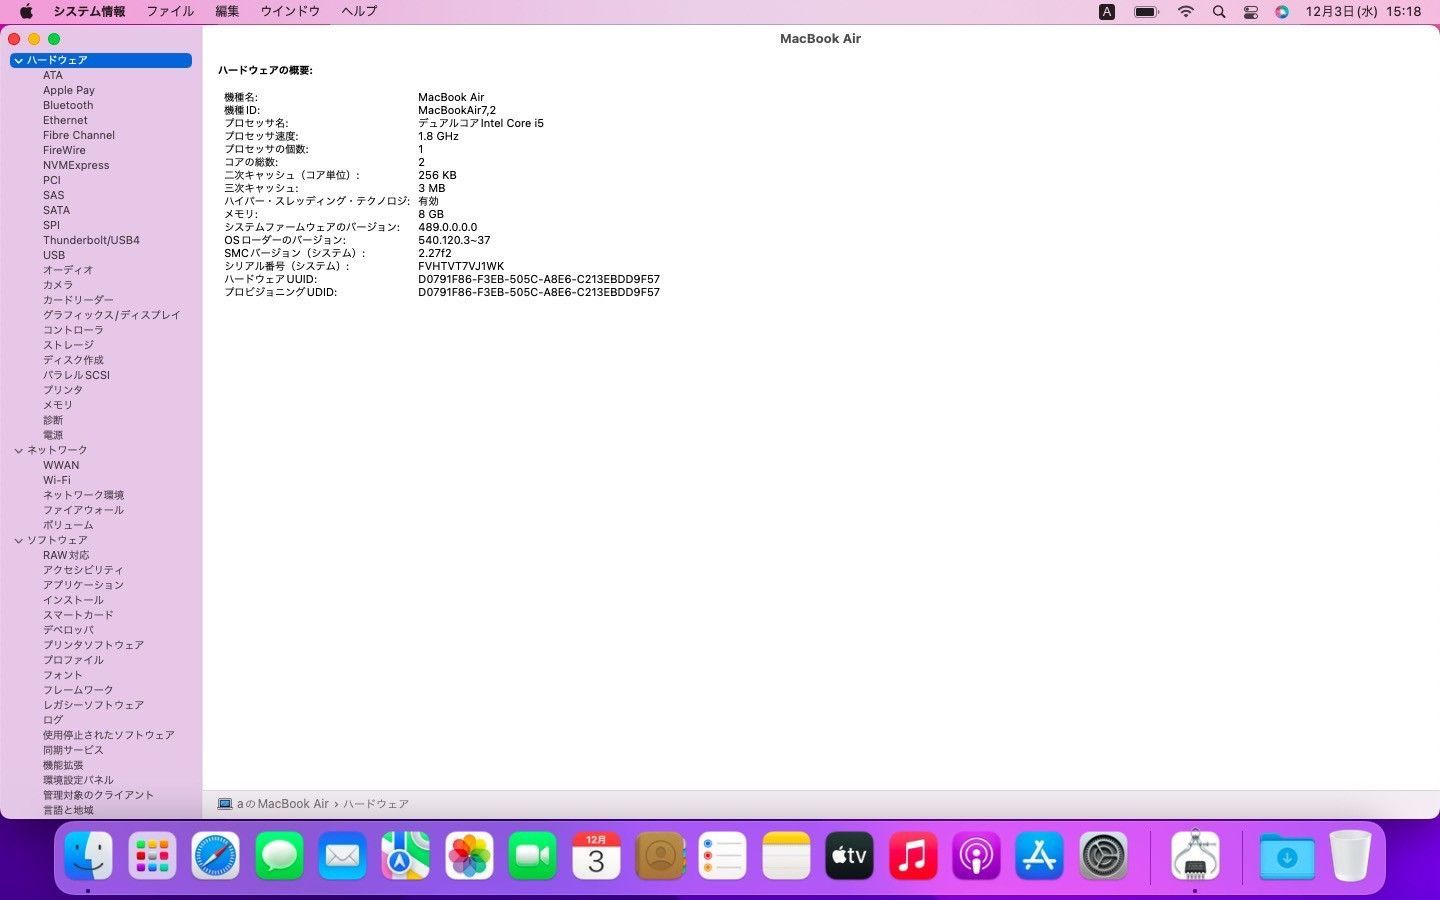Collapse the ソフトウェア section chevron
This screenshot has height=900, width=1440.
click(18, 541)
